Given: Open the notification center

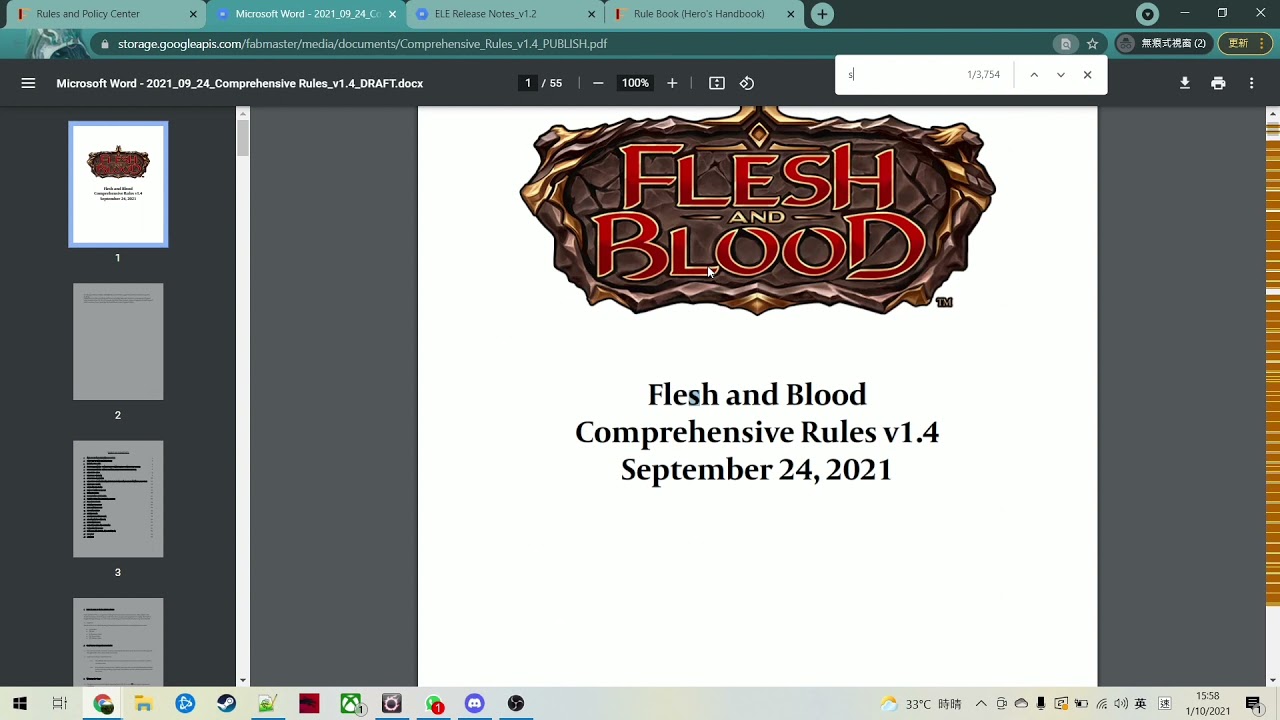Looking at the screenshot, I should [1253, 704].
